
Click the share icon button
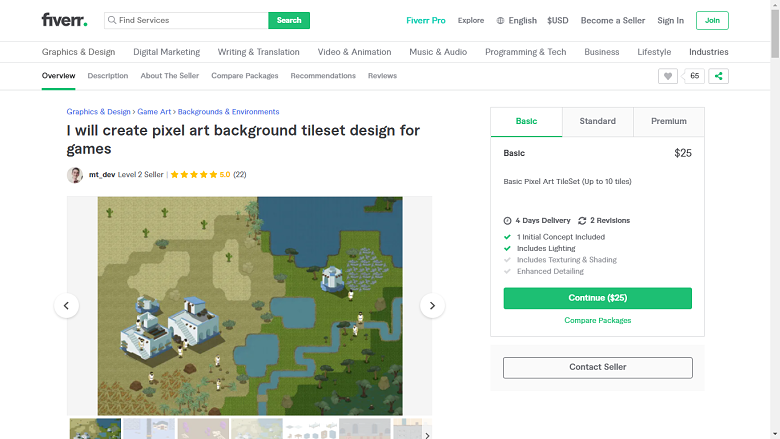[718, 76]
